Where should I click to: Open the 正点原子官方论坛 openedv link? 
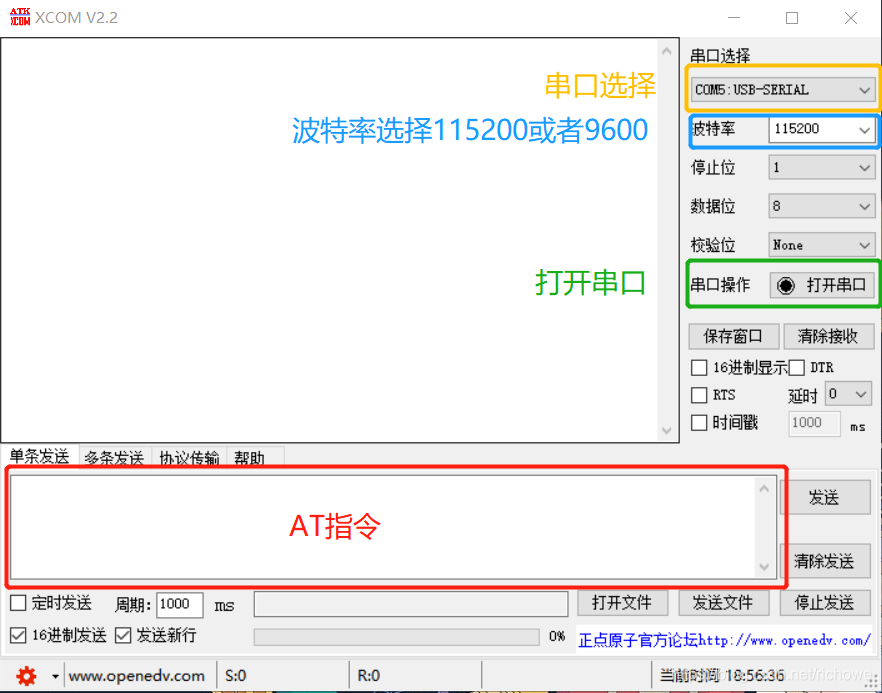[x=724, y=640]
